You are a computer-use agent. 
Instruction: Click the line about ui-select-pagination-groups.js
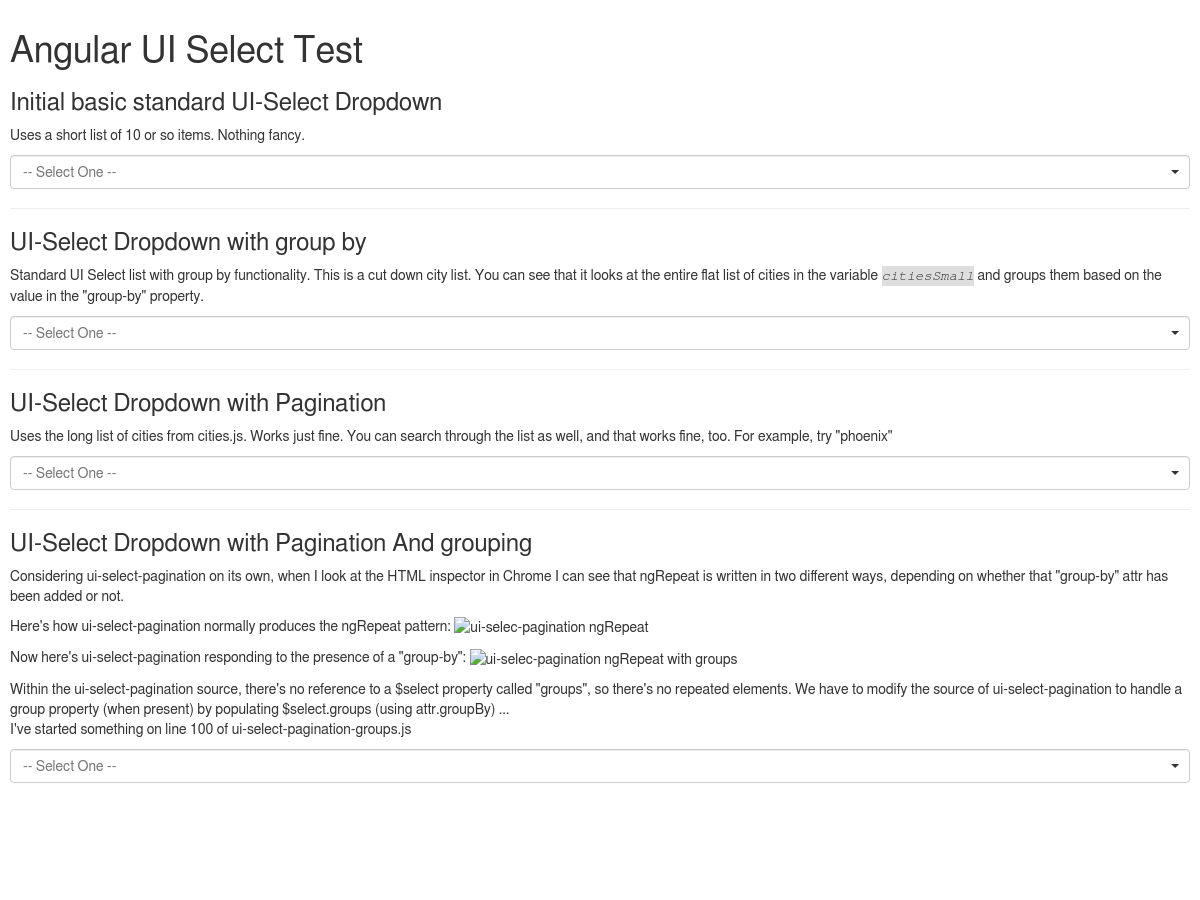click(211, 729)
